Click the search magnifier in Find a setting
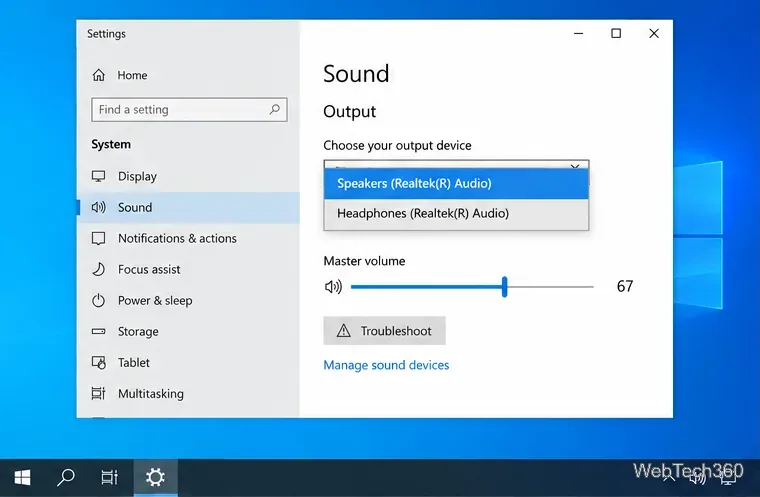This screenshot has width=760, height=497. pos(275,109)
